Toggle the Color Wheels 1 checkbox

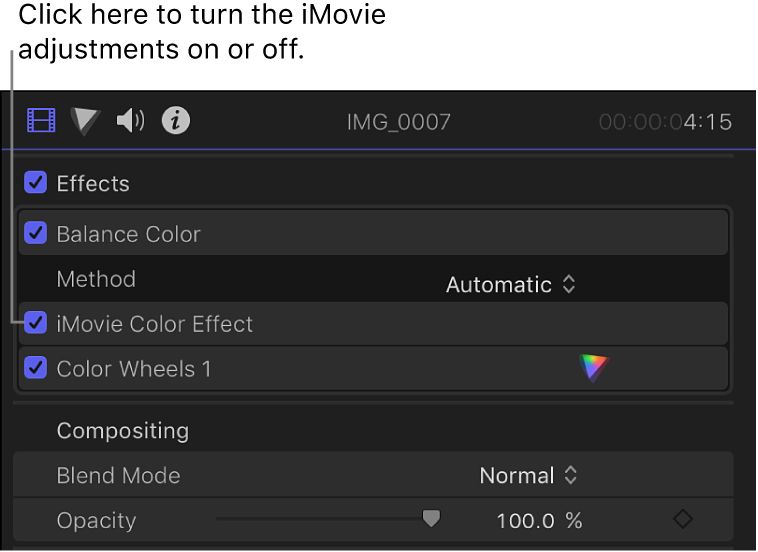pyautogui.click(x=36, y=368)
